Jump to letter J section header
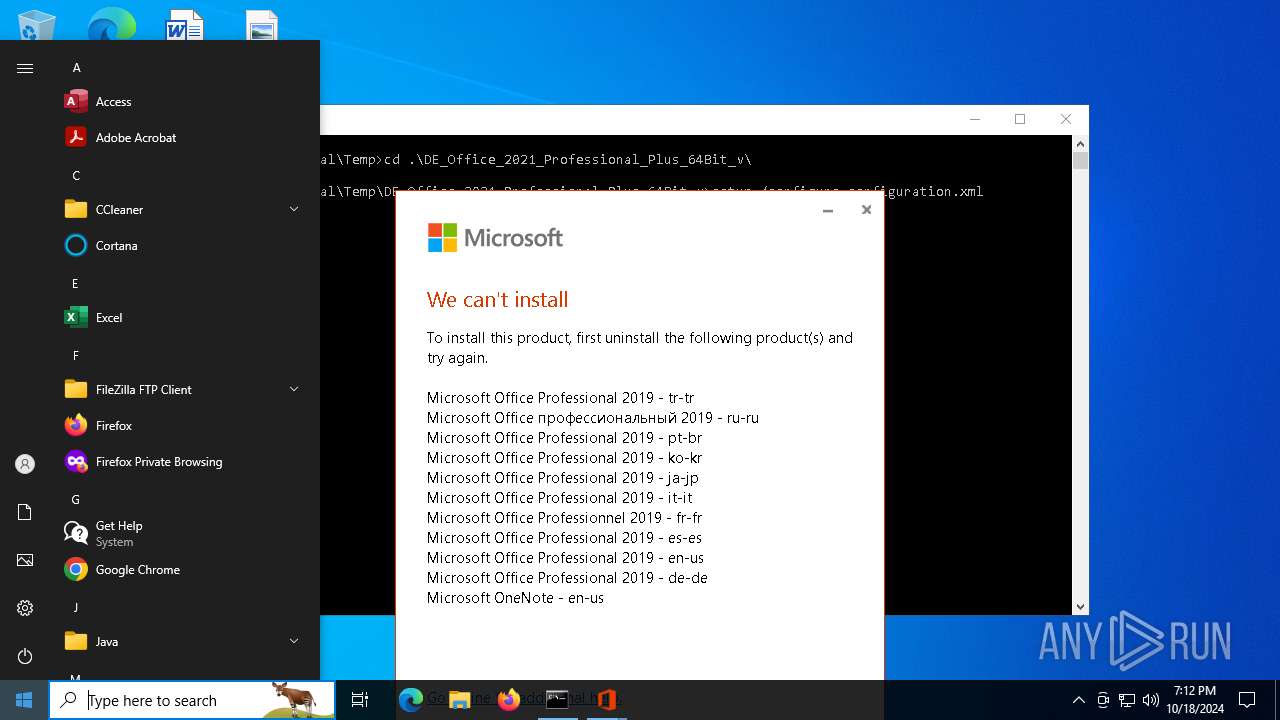The image size is (1280, 720). [76, 608]
